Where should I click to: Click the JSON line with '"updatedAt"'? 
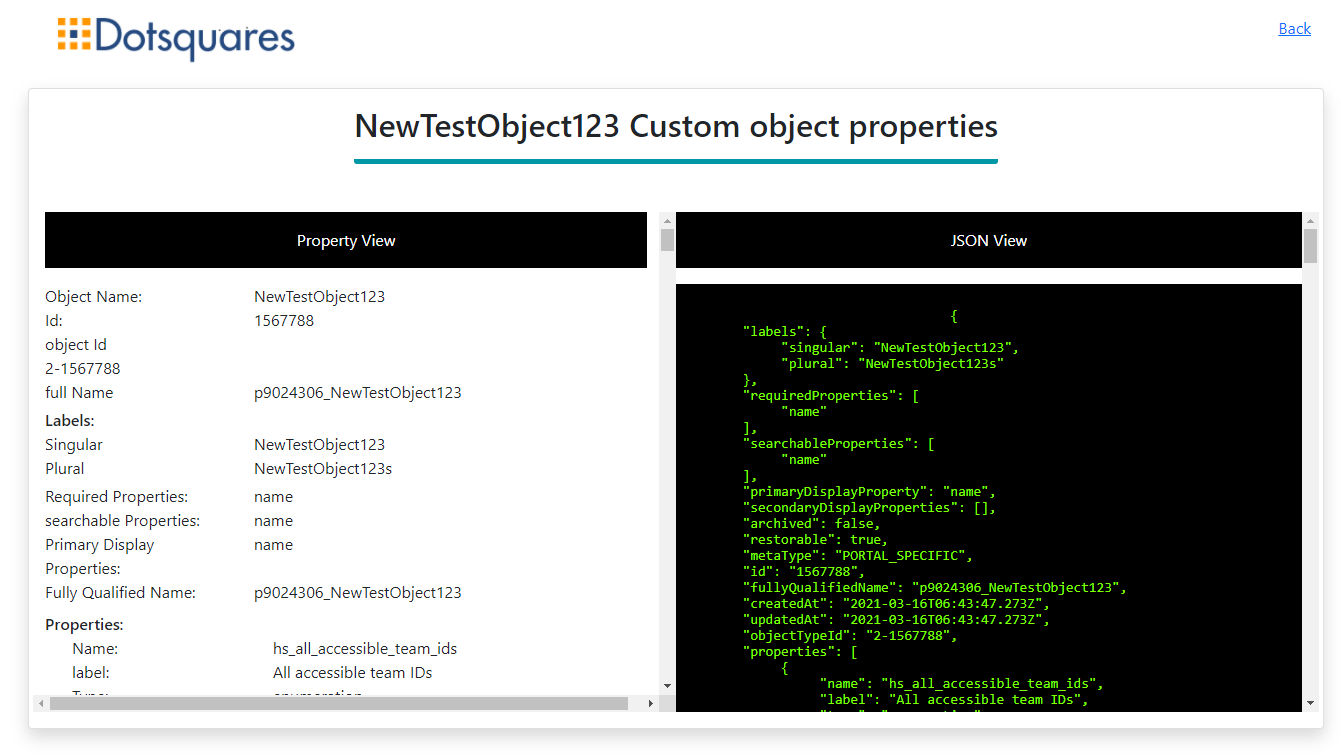[896, 620]
